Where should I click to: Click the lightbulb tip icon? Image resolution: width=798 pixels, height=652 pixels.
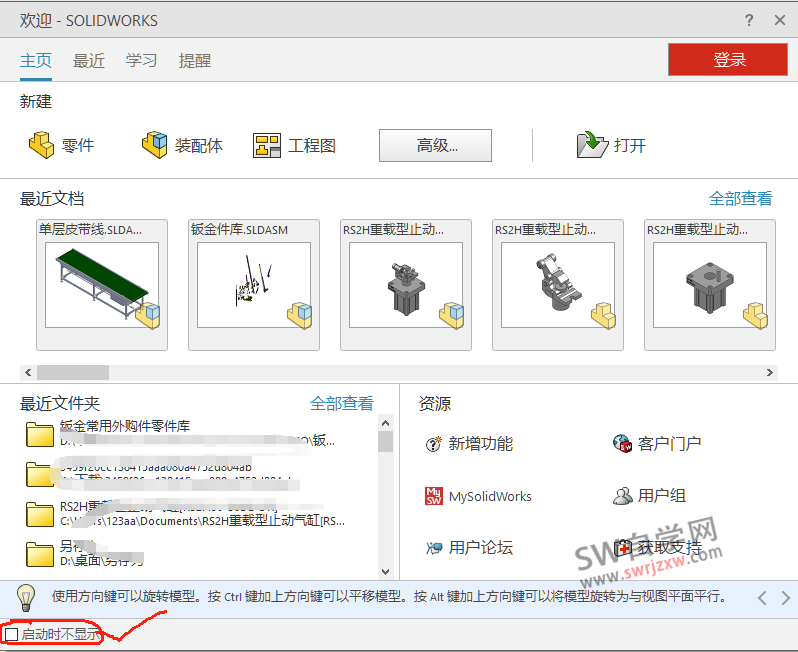click(x=25, y=598)
